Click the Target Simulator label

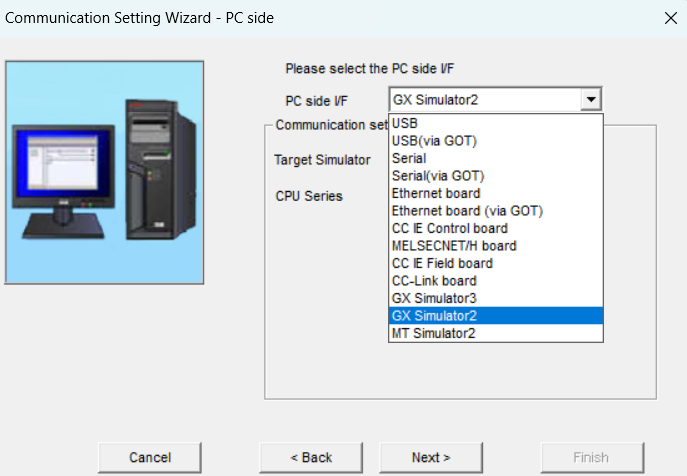pos(322,160)
